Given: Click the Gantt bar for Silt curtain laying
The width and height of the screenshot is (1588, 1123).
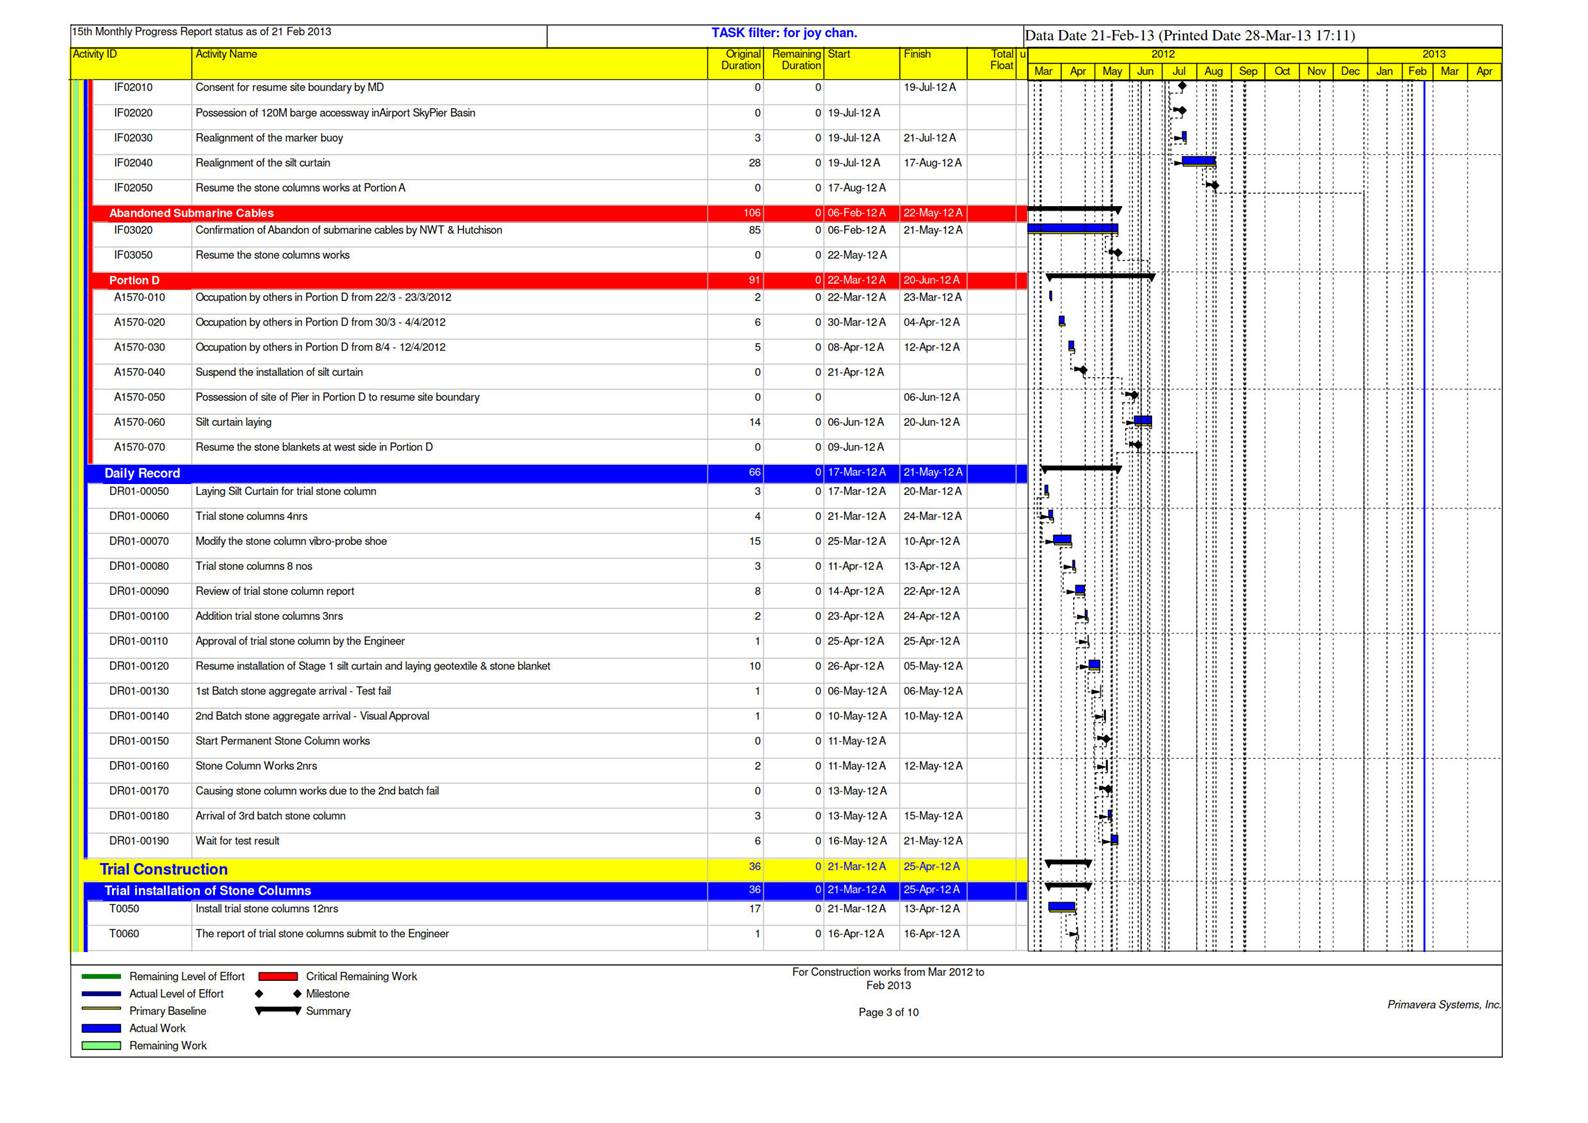Looking at the screenshot, I should (x=1143, y=421).
